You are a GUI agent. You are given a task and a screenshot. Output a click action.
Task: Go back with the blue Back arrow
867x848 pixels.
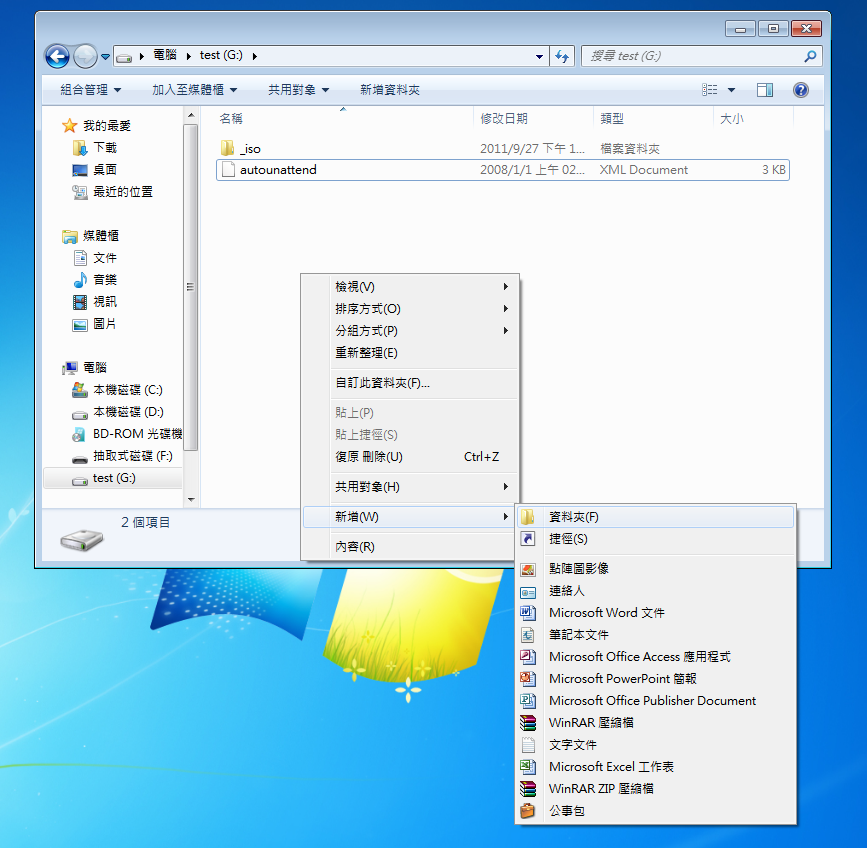coord(57,56)
